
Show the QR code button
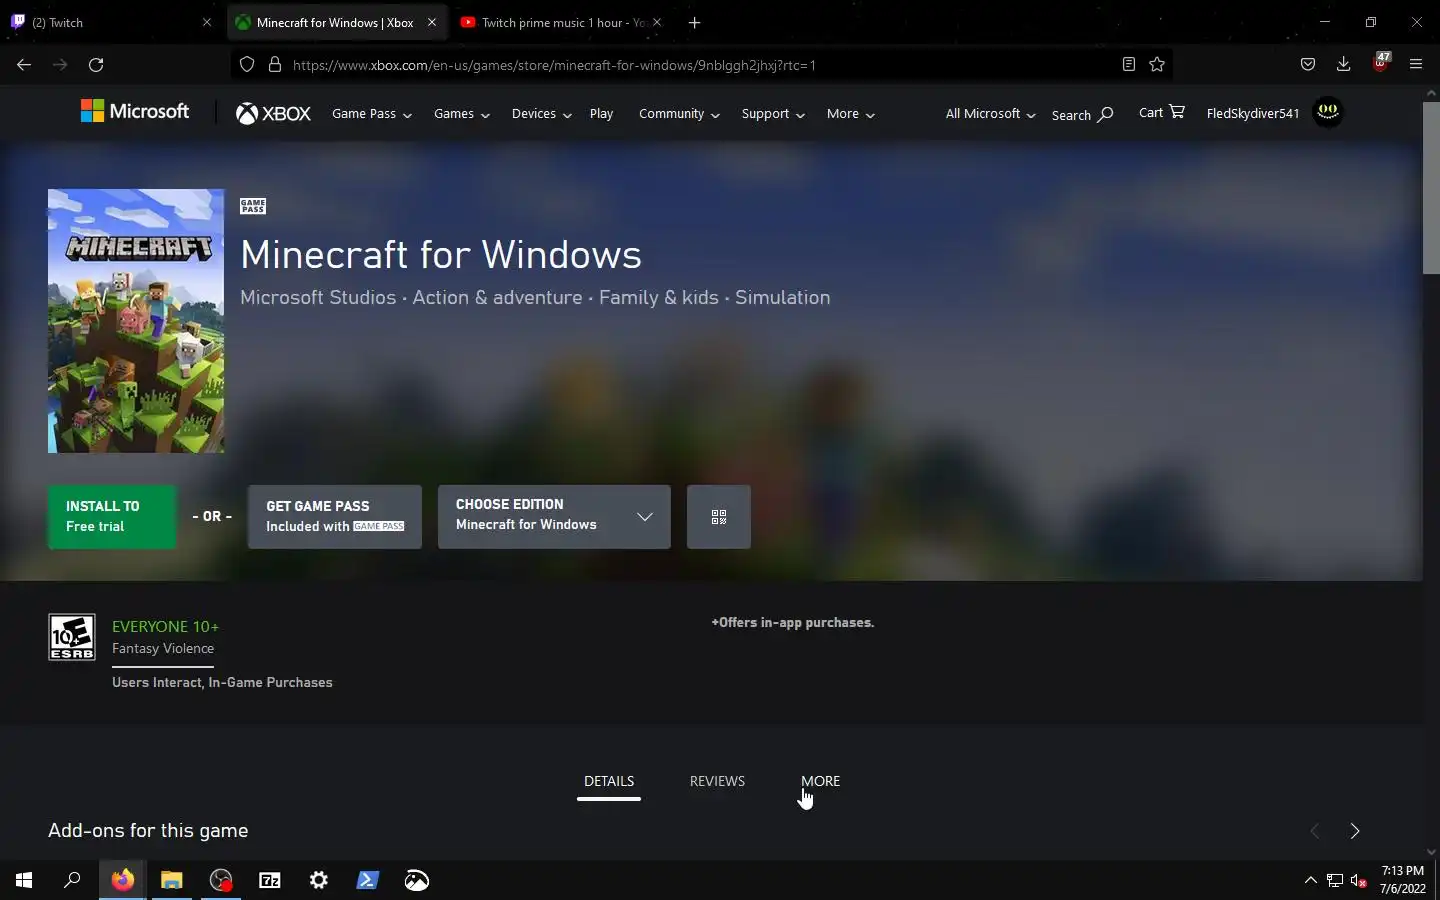pos(718,517)
